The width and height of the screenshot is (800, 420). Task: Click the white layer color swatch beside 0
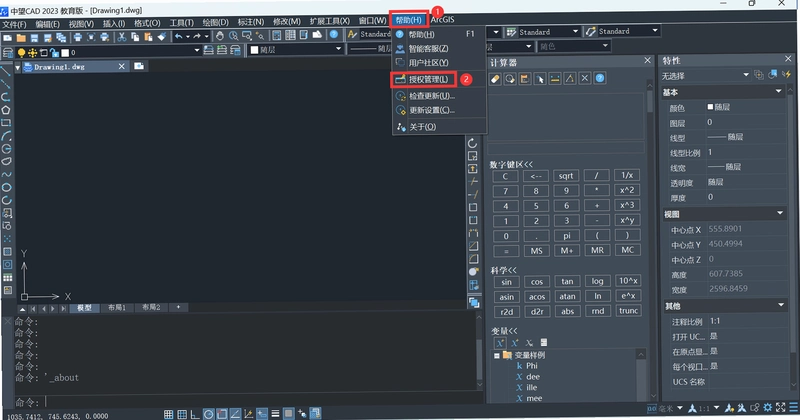point(65,53)
